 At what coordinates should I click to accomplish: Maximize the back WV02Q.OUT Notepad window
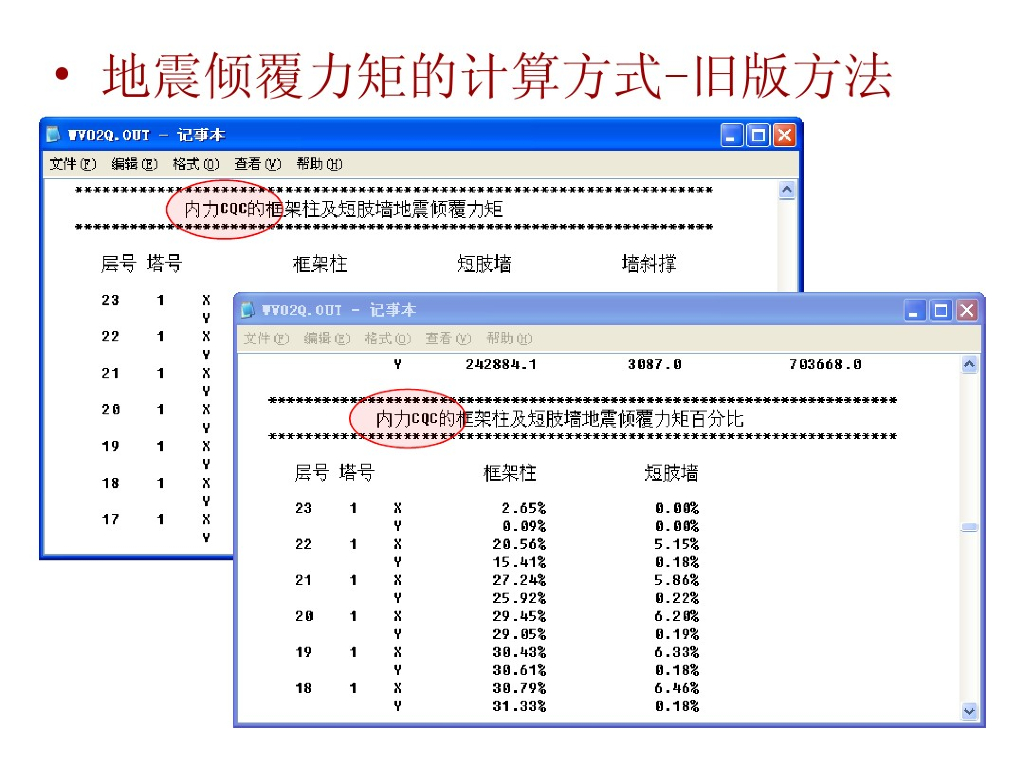coord(758,135)
